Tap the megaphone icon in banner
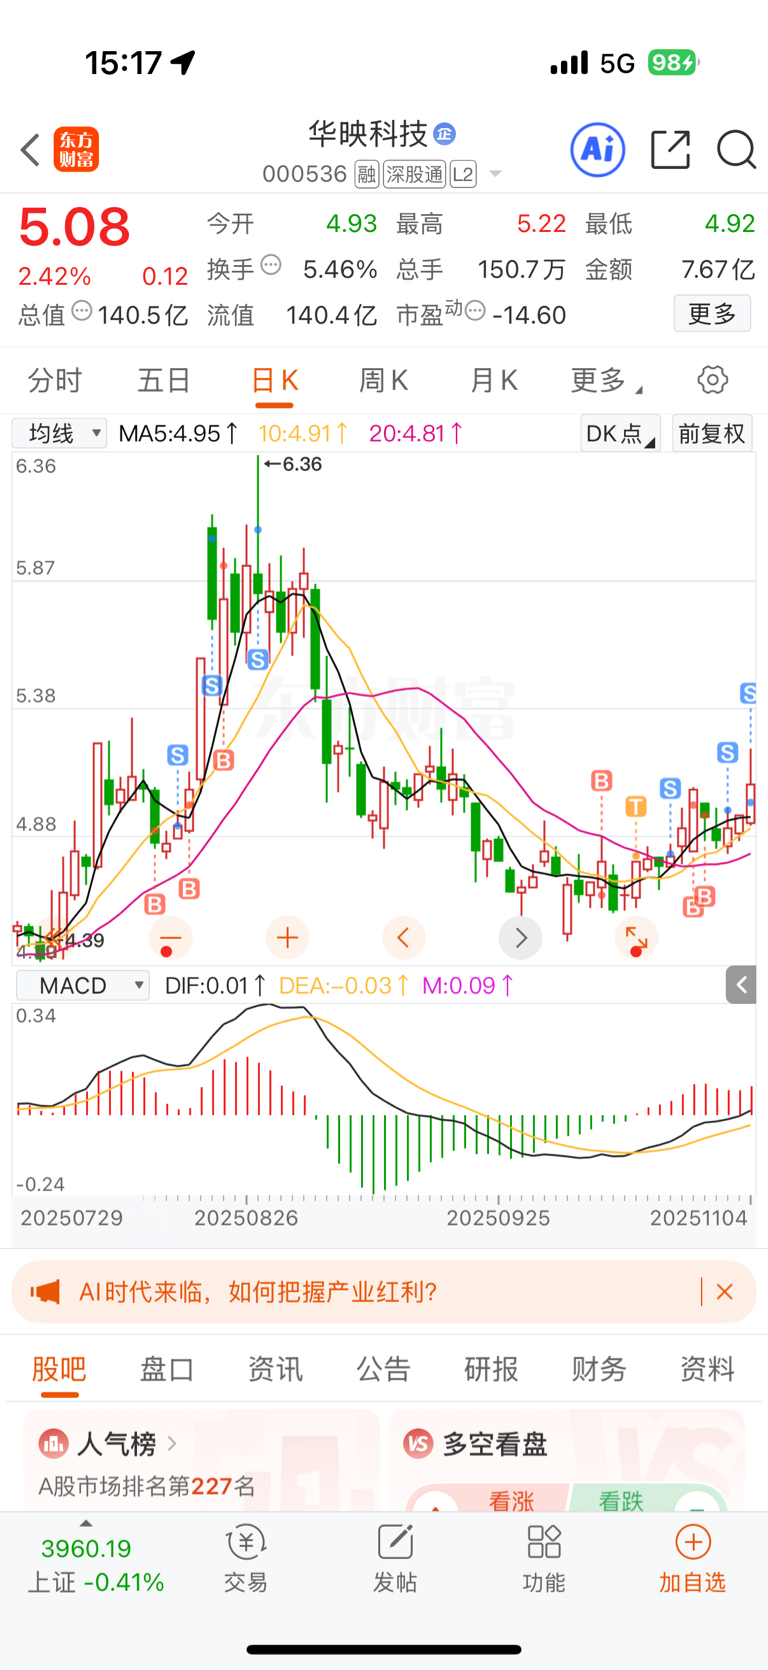This screenshot has width=768, height=1670. tap(45, 1292)
